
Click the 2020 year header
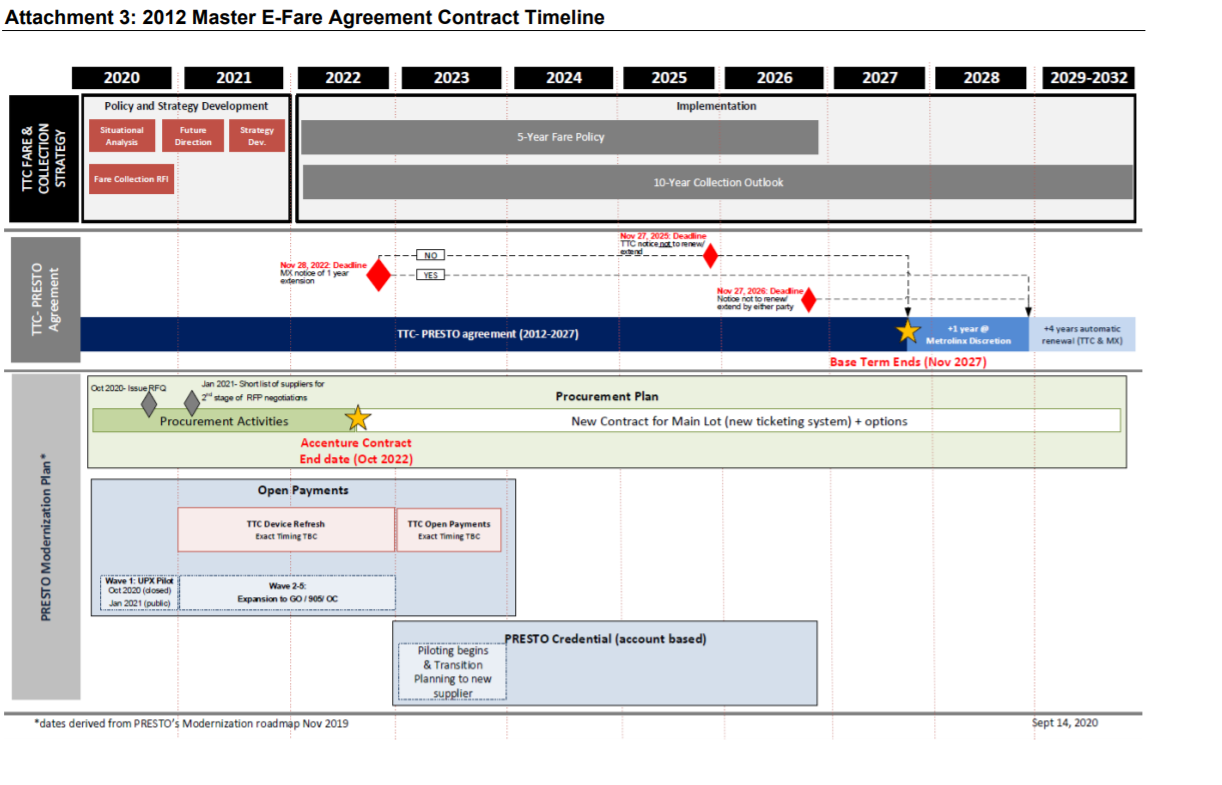[122, 78]
